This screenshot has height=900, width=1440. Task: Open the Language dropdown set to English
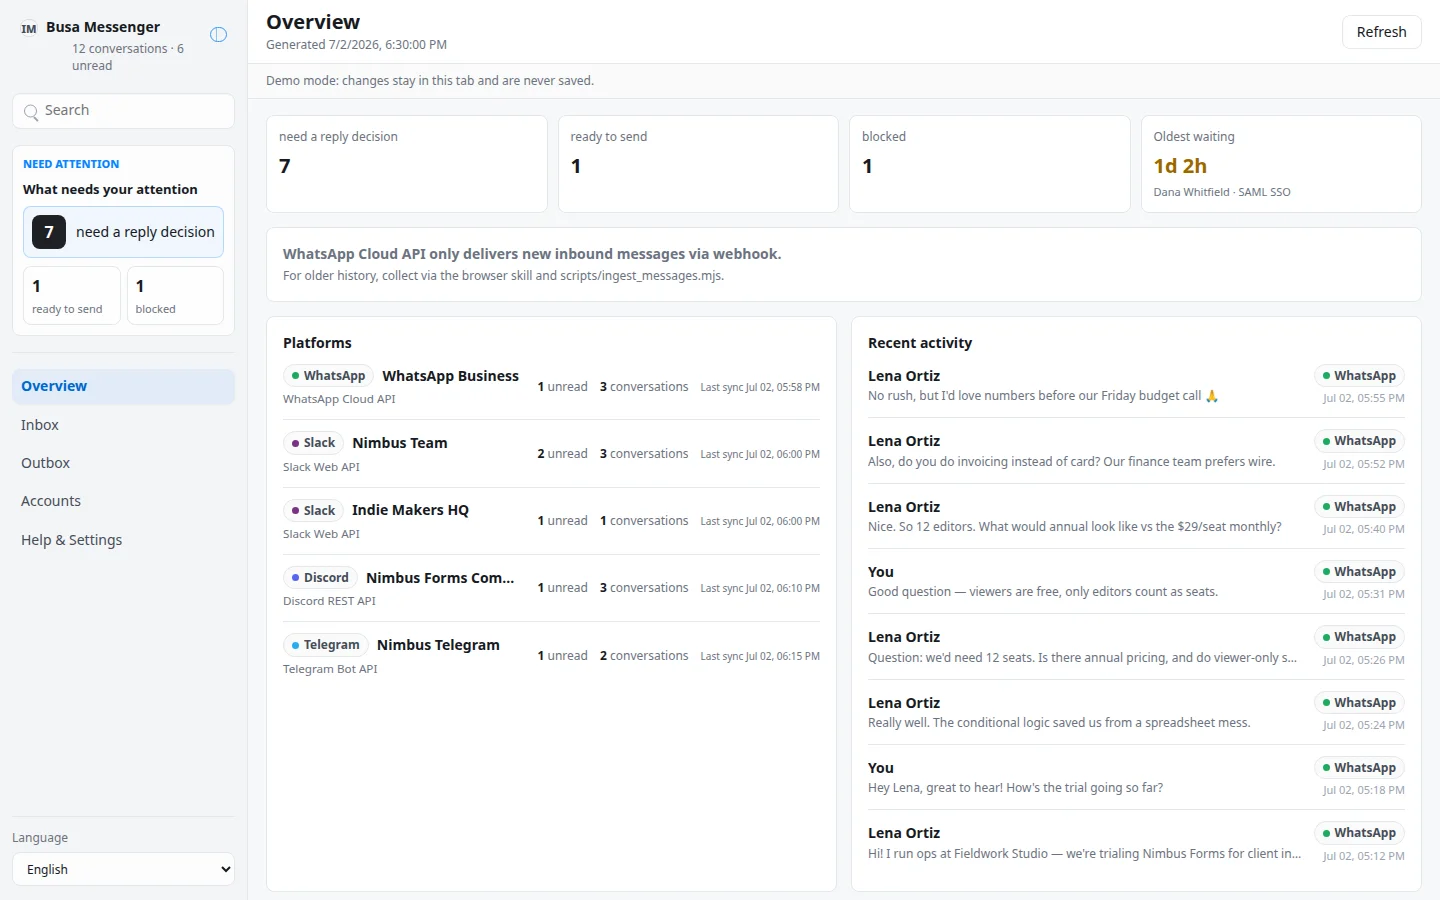click(x=124, y=869)
